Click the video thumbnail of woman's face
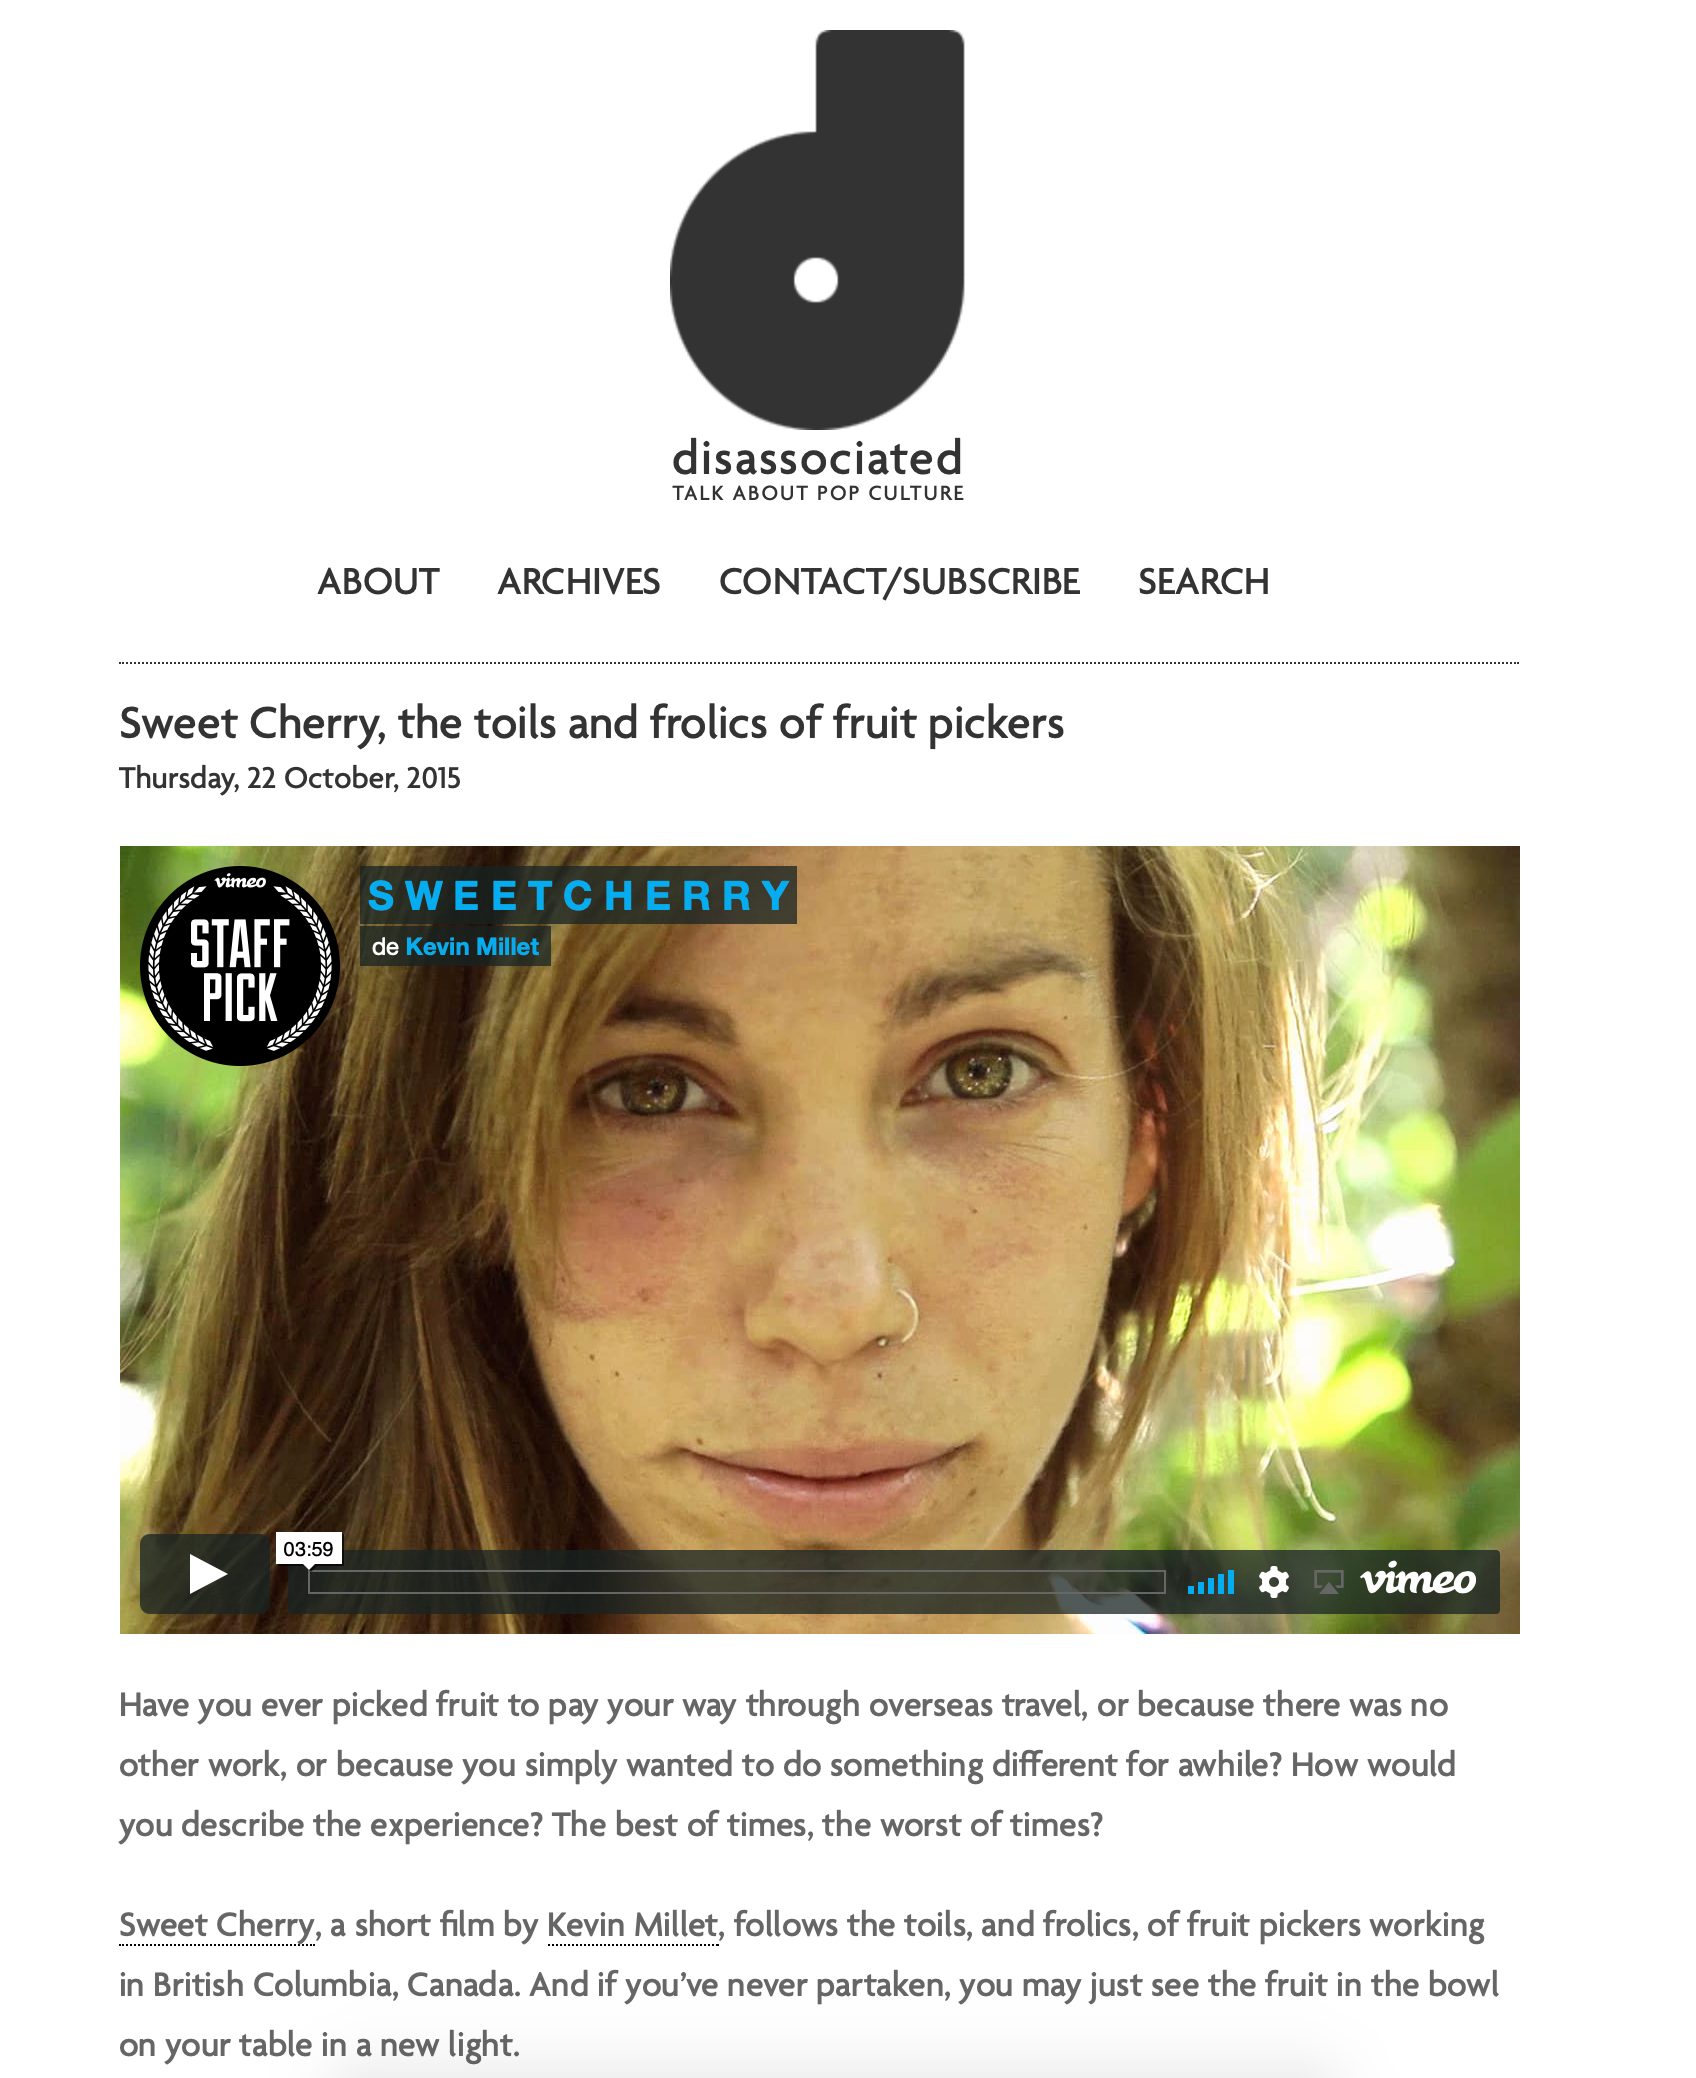1696x2078 pixels. click(x=819, y=1239)
